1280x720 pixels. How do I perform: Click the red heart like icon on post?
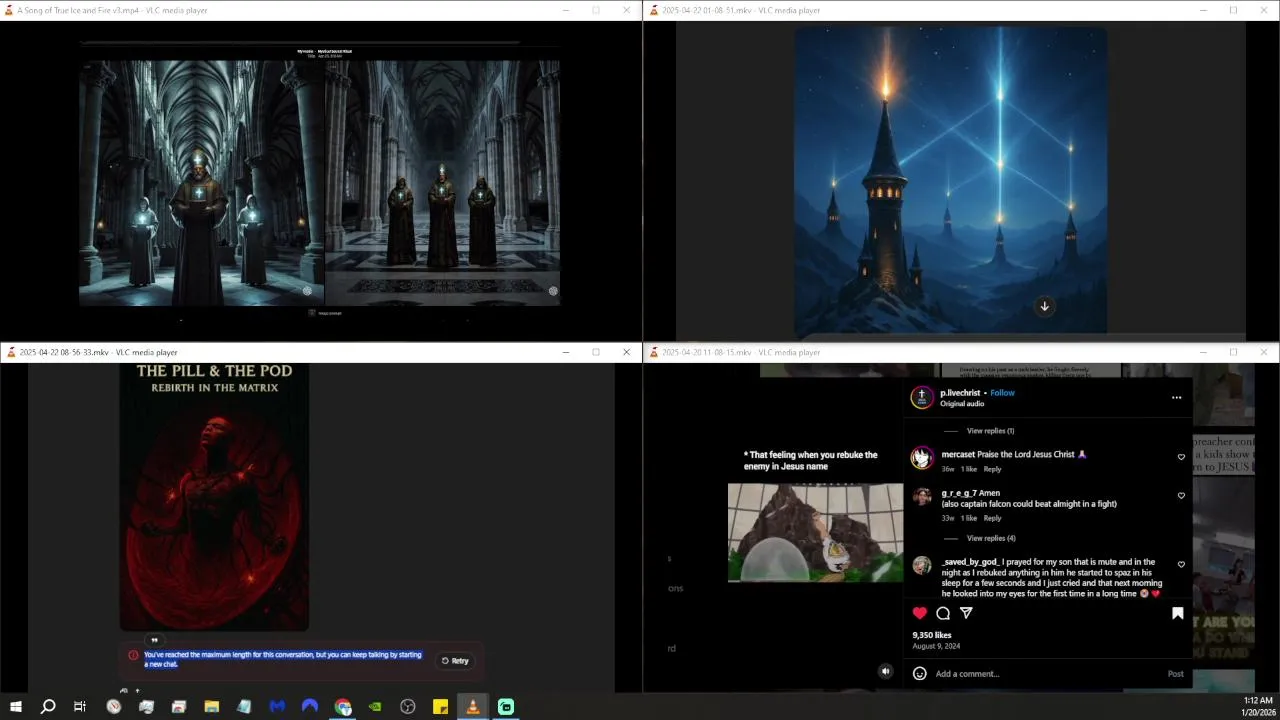920,613
